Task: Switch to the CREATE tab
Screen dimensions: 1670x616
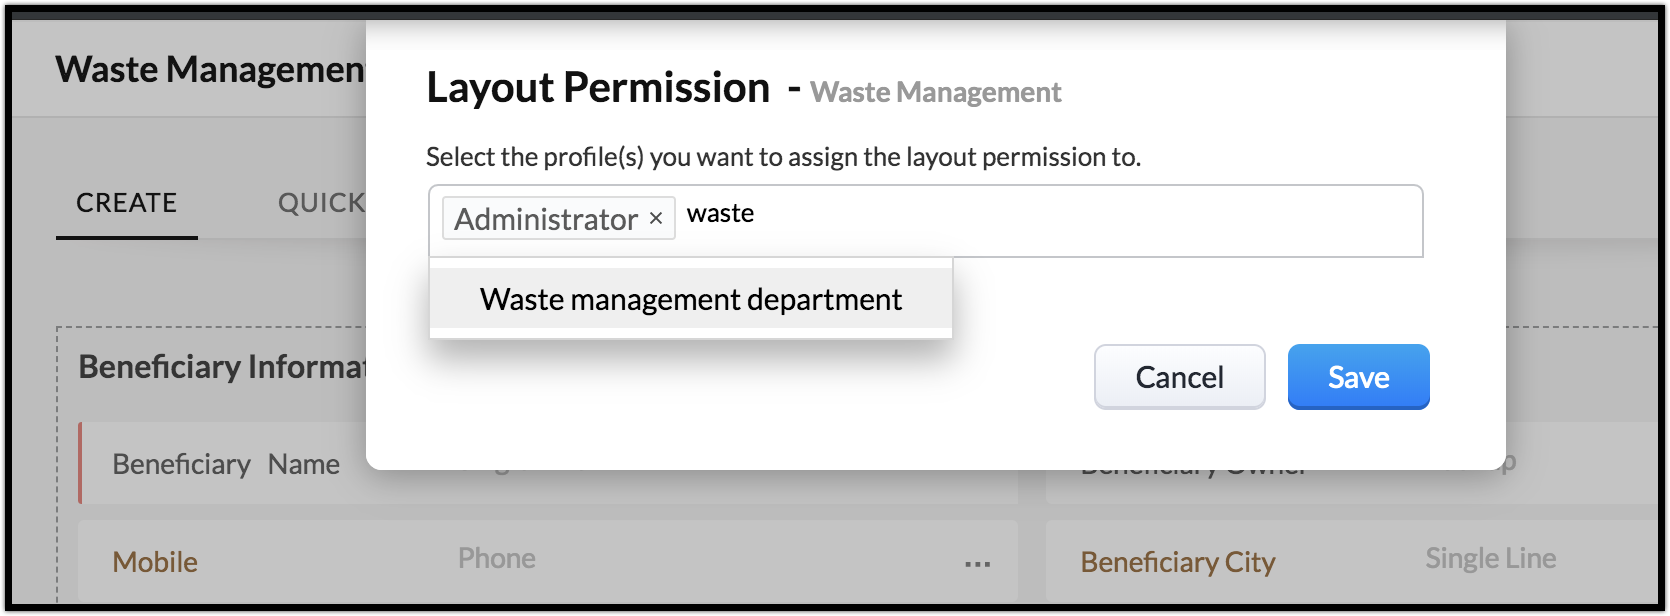Action: coord(126,203)
